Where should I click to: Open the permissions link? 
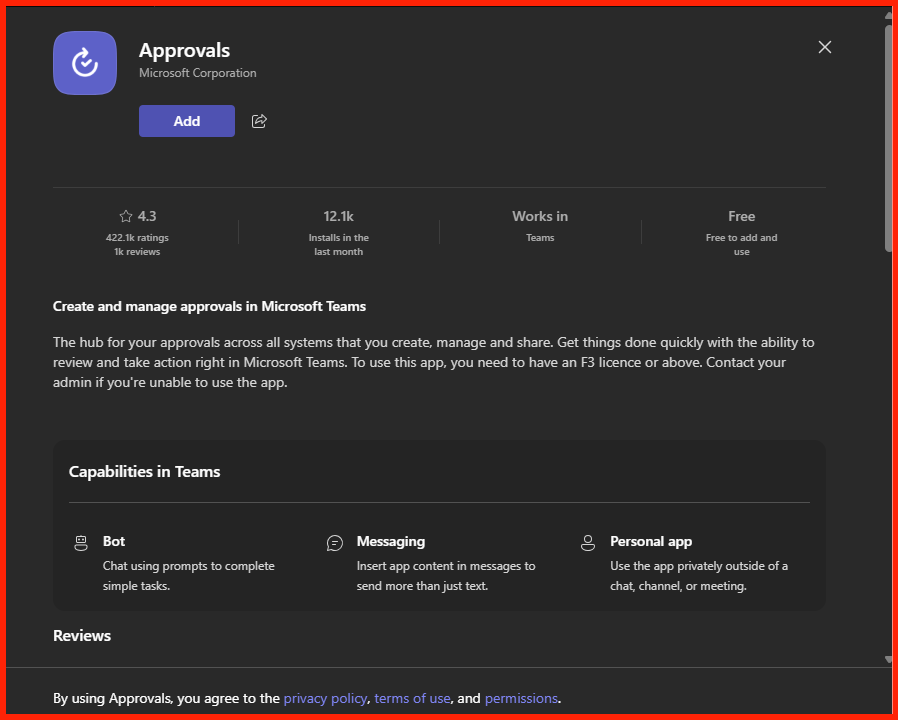tap(521, 698)
